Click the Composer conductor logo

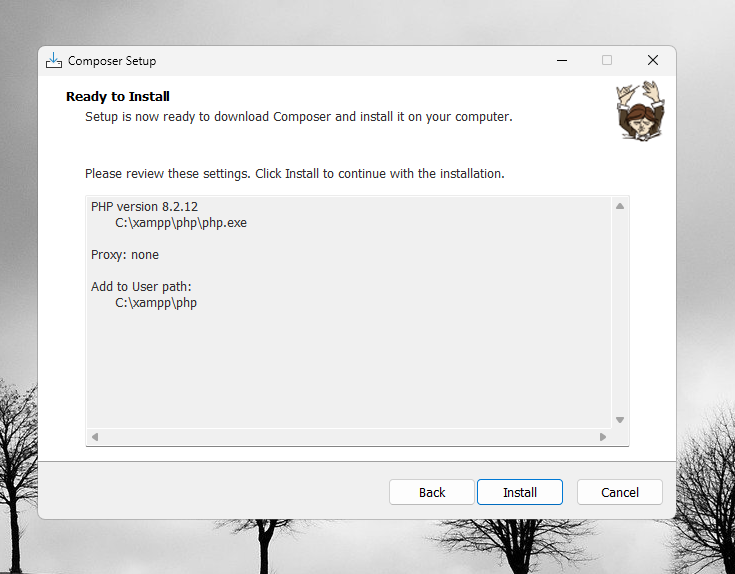[640, 110]
